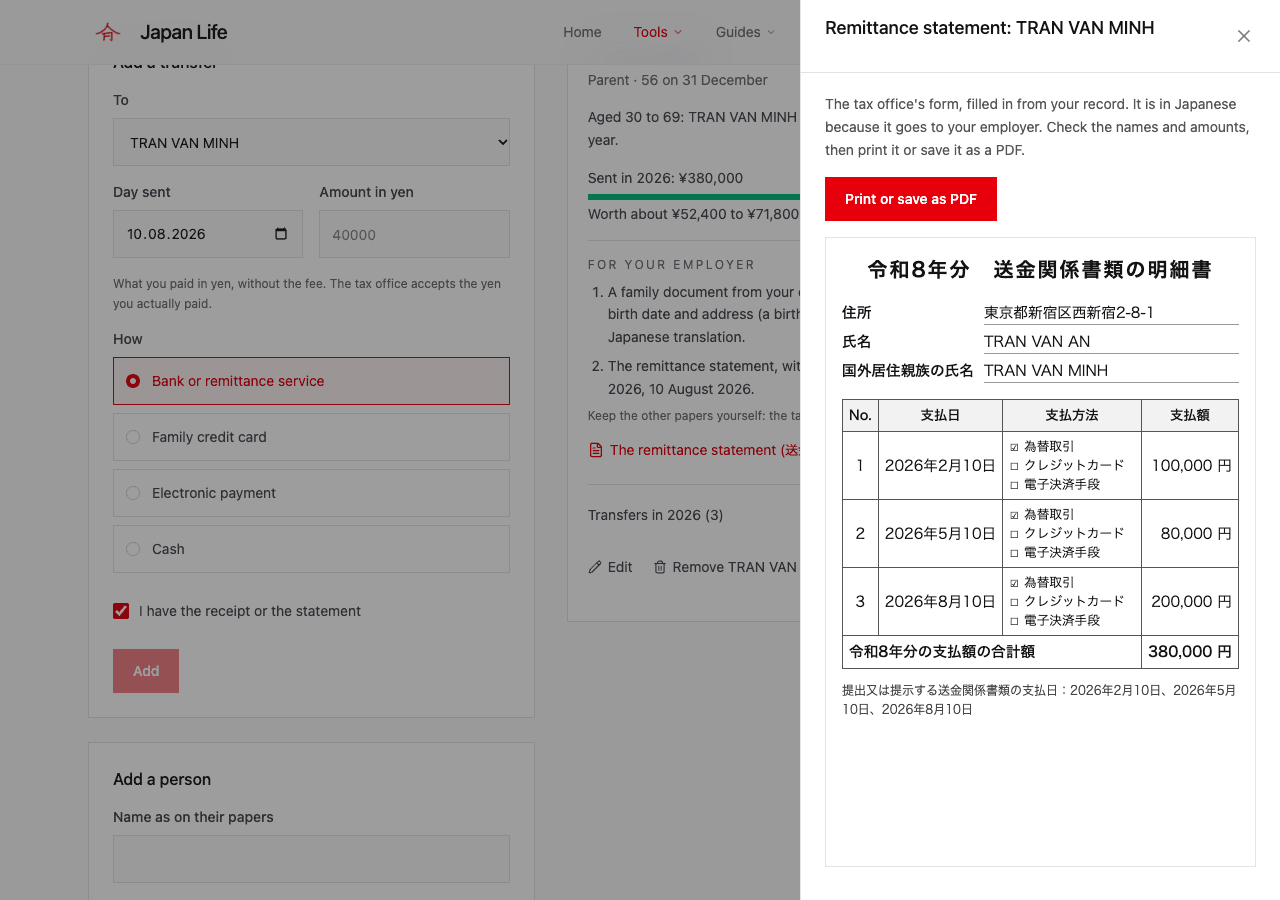Click Print or save as PDF
This screenshot has height=900, width=1280.
[x=911, y=199]
